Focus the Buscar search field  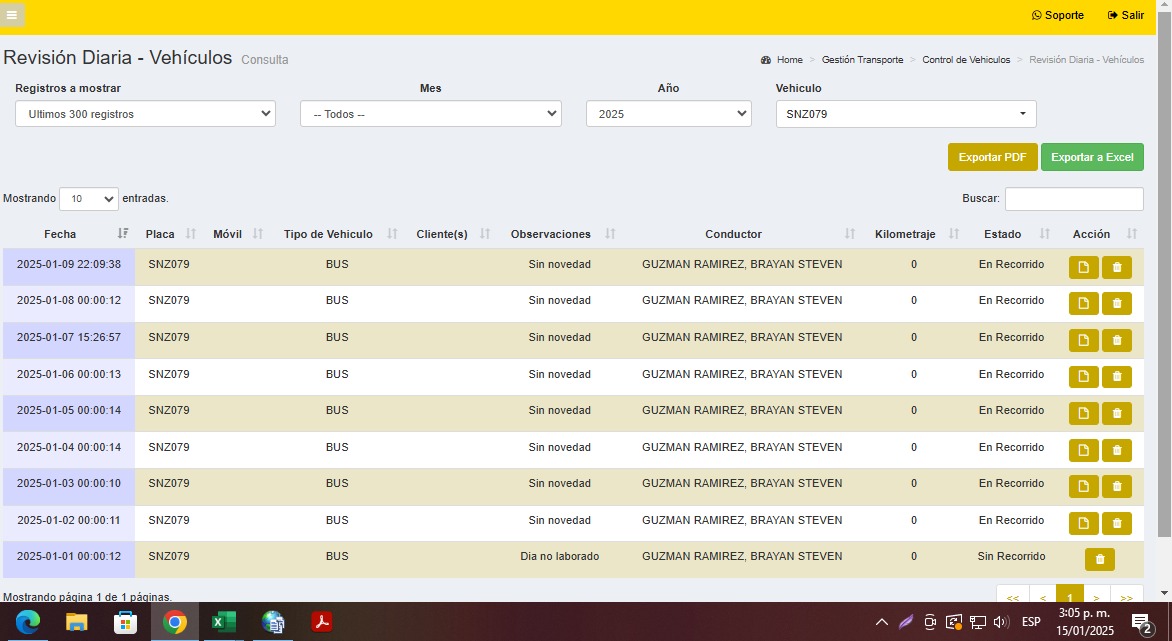click(x=1073, y=199)
